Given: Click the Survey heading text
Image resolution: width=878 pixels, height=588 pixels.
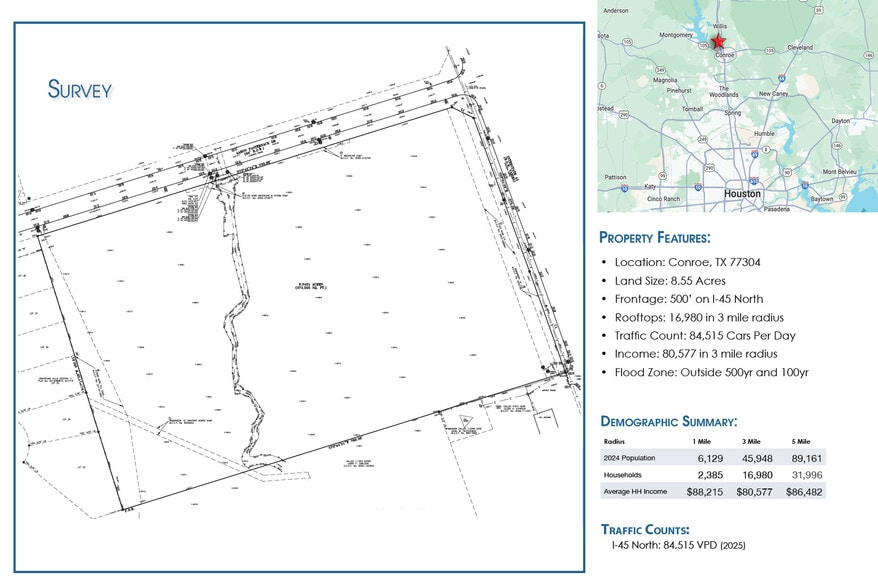Looking at the screenshot, I should (80, 89).
